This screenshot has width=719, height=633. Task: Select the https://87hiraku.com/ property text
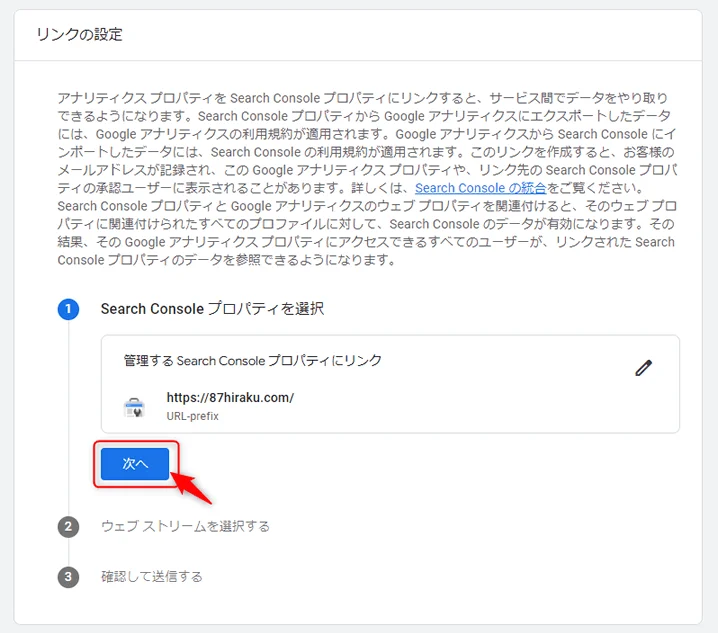tap(230, 397)
